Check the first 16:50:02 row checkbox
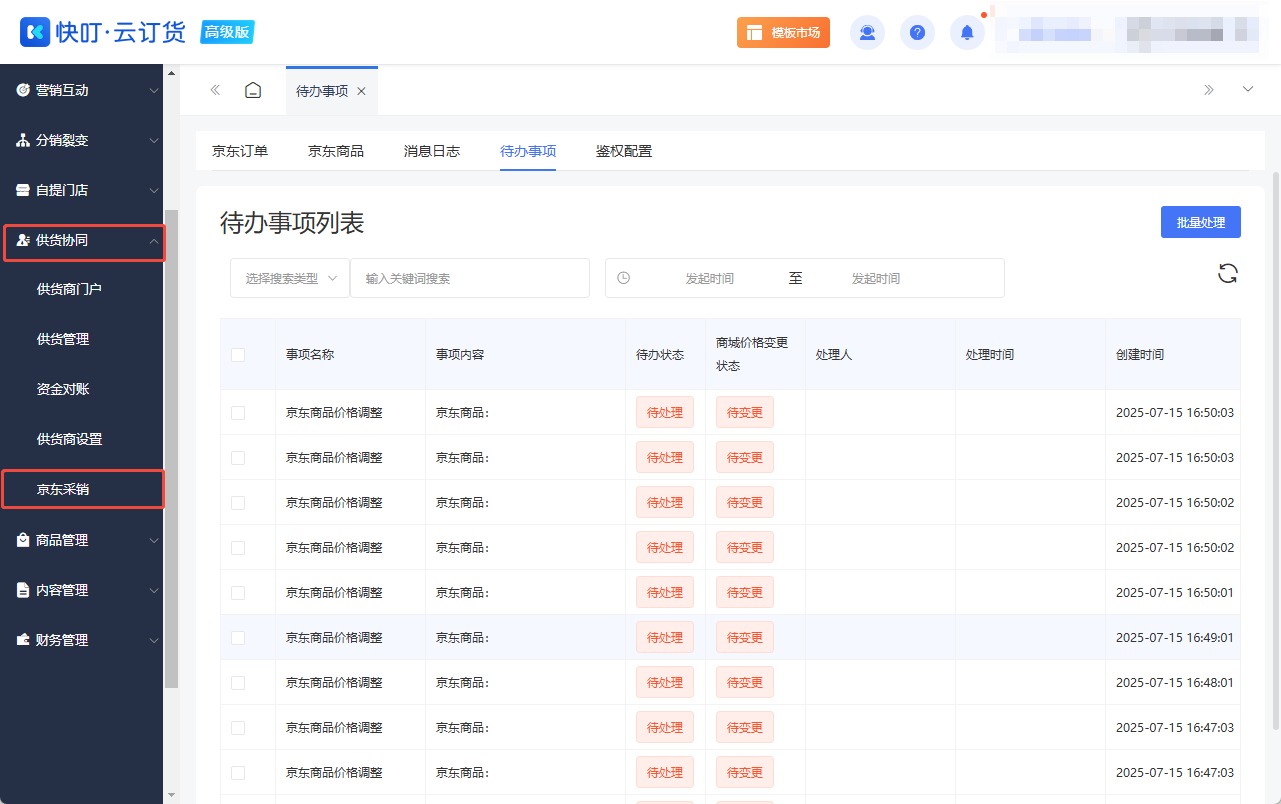 pyautogui.click(x=238, y=502)
